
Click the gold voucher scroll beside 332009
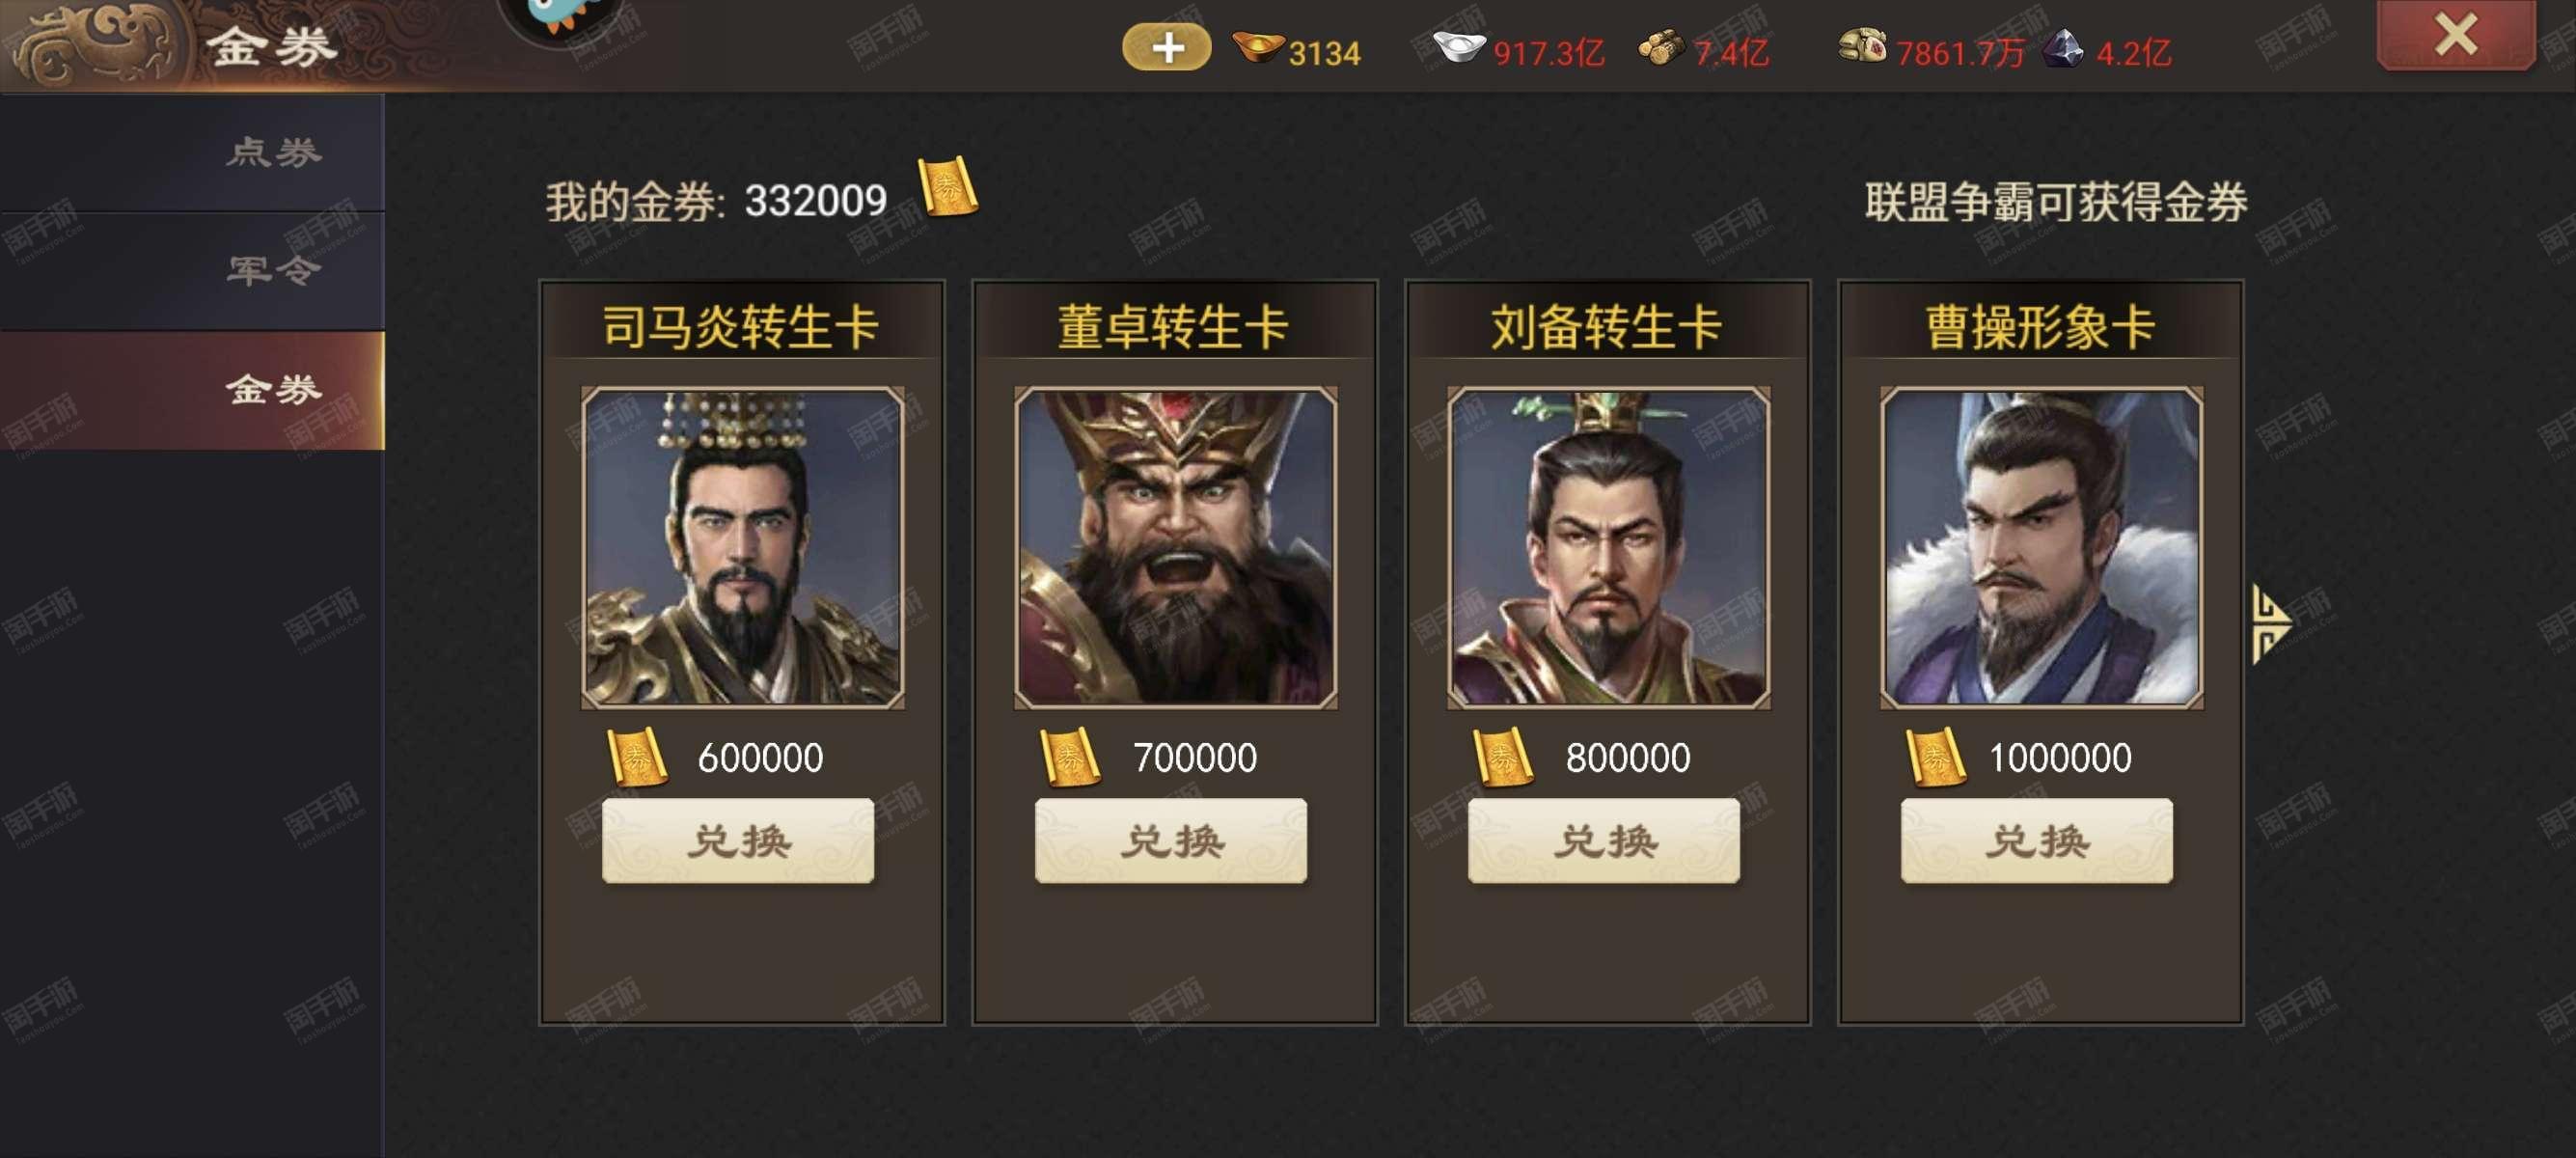[947, 186]
